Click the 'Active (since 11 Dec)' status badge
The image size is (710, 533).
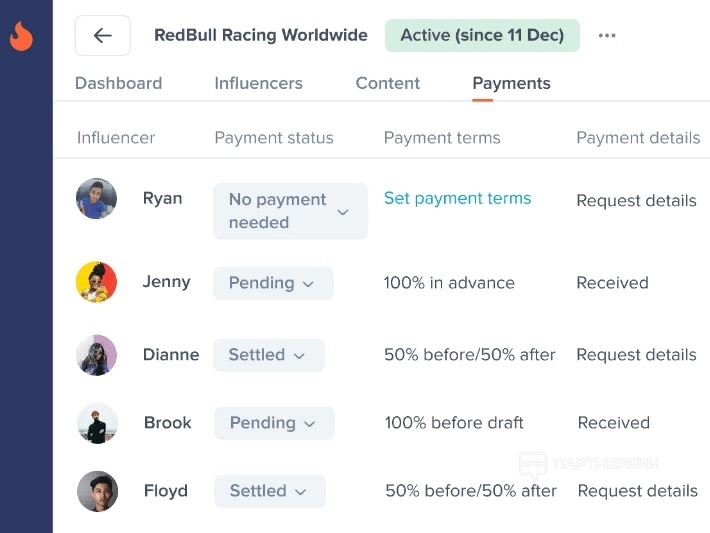(482, 36)
